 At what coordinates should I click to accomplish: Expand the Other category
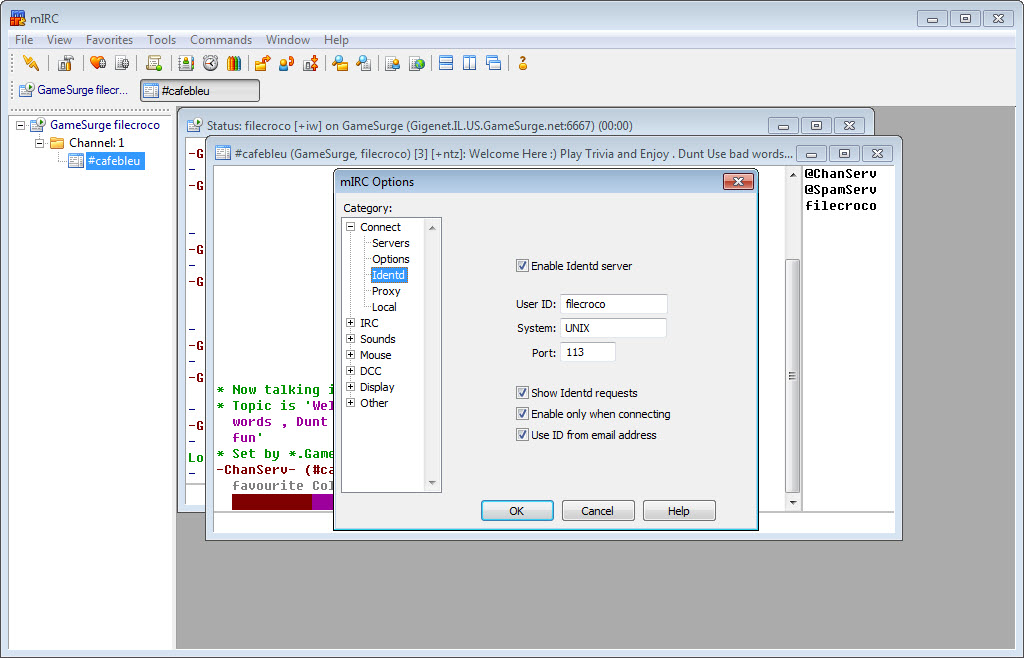(x=351, y=403)
